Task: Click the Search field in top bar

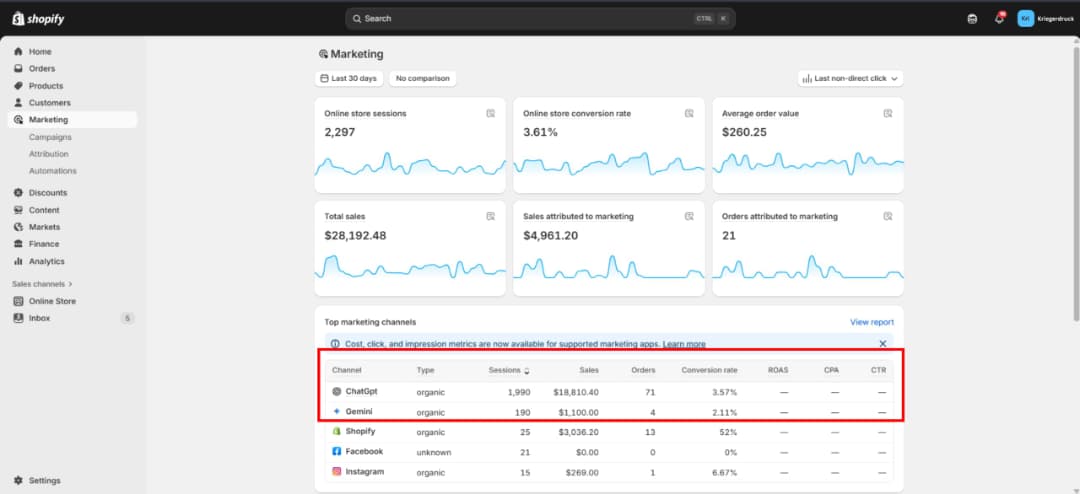Action: tap(540, 19)
